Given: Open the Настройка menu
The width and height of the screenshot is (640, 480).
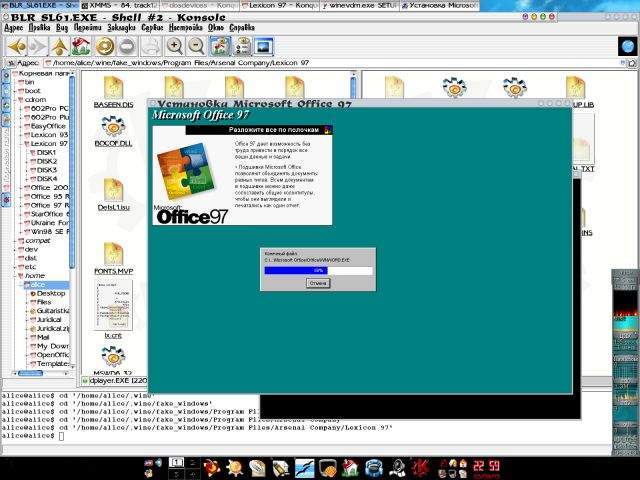Looking at the screenshot, I should [x=185, y=27].
